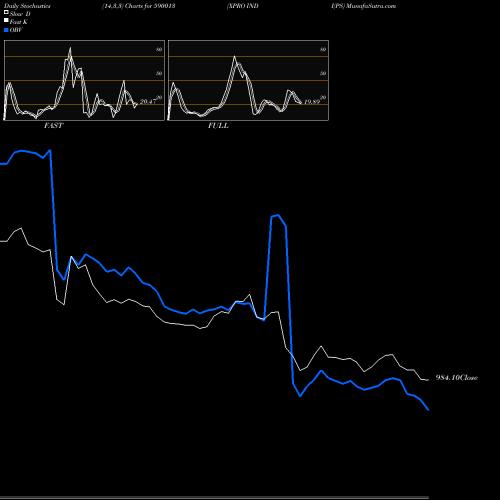
Task: Click the 'Fast K' legend label
Action: click(x=19, y=22)
